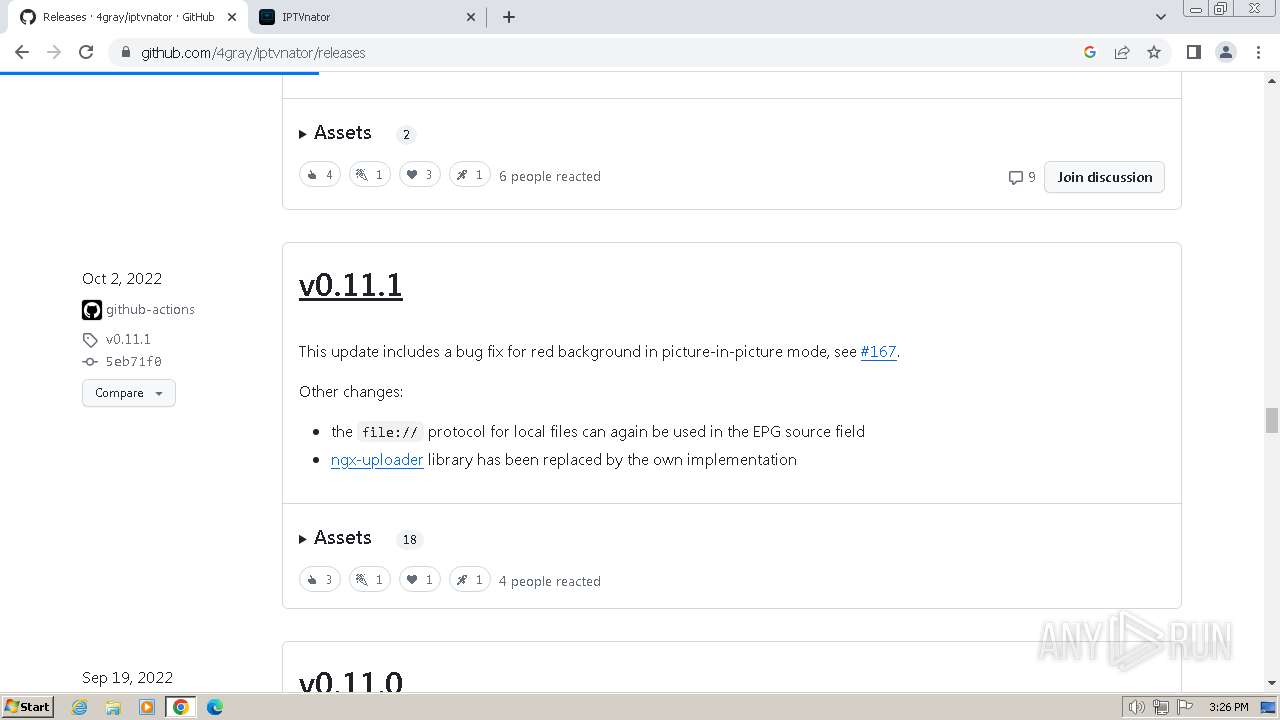Open the v0.11.0 release title
The height and width of the screenshot is (720, 1280).
point(351,680)
